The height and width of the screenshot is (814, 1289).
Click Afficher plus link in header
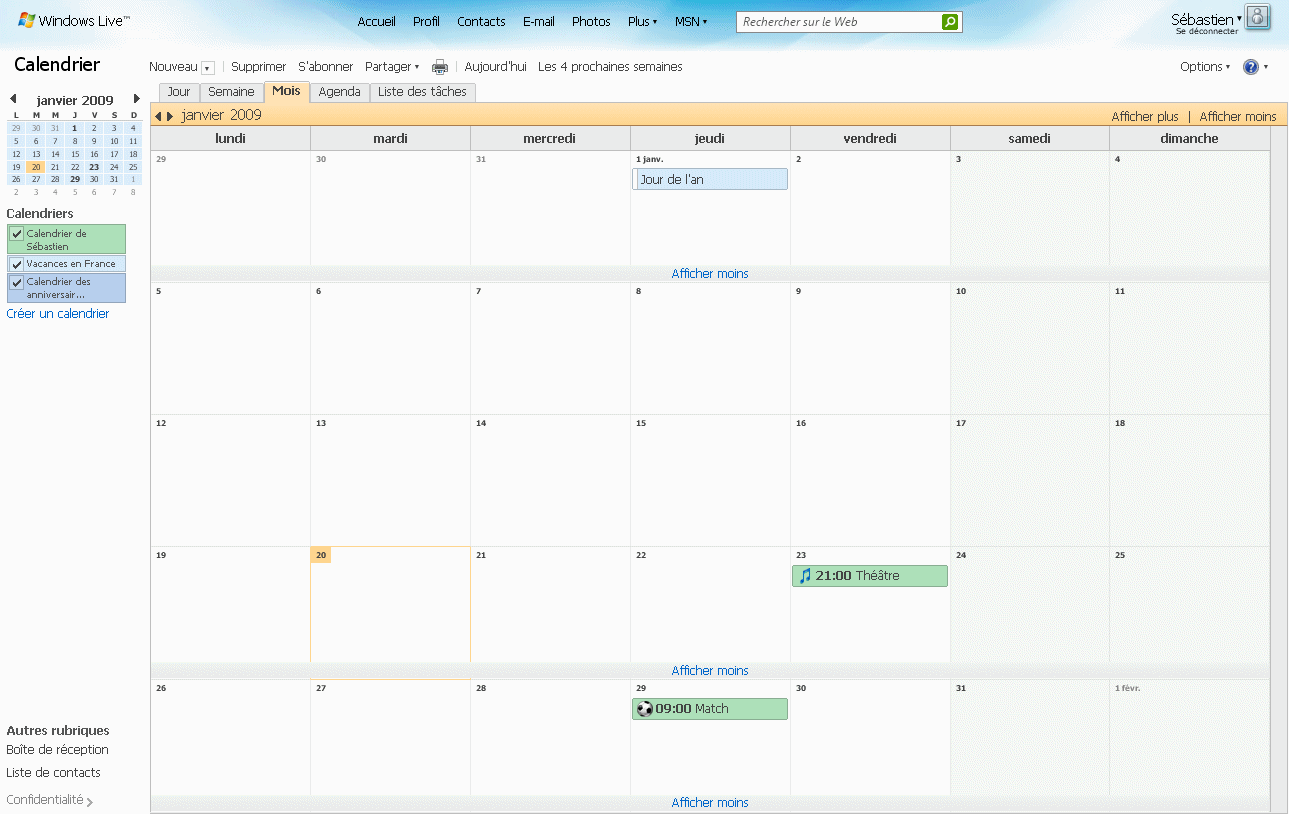point(1145,117)
